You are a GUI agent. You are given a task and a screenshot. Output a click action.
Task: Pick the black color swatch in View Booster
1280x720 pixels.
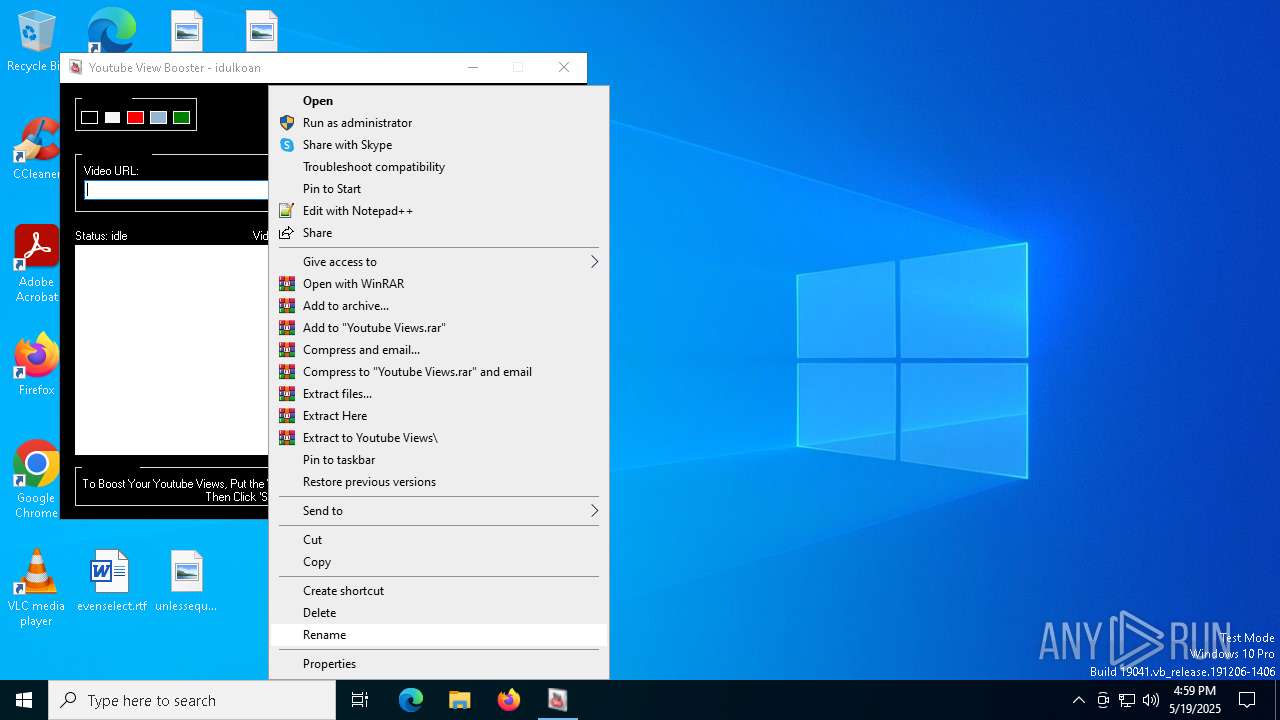point(89,117)
